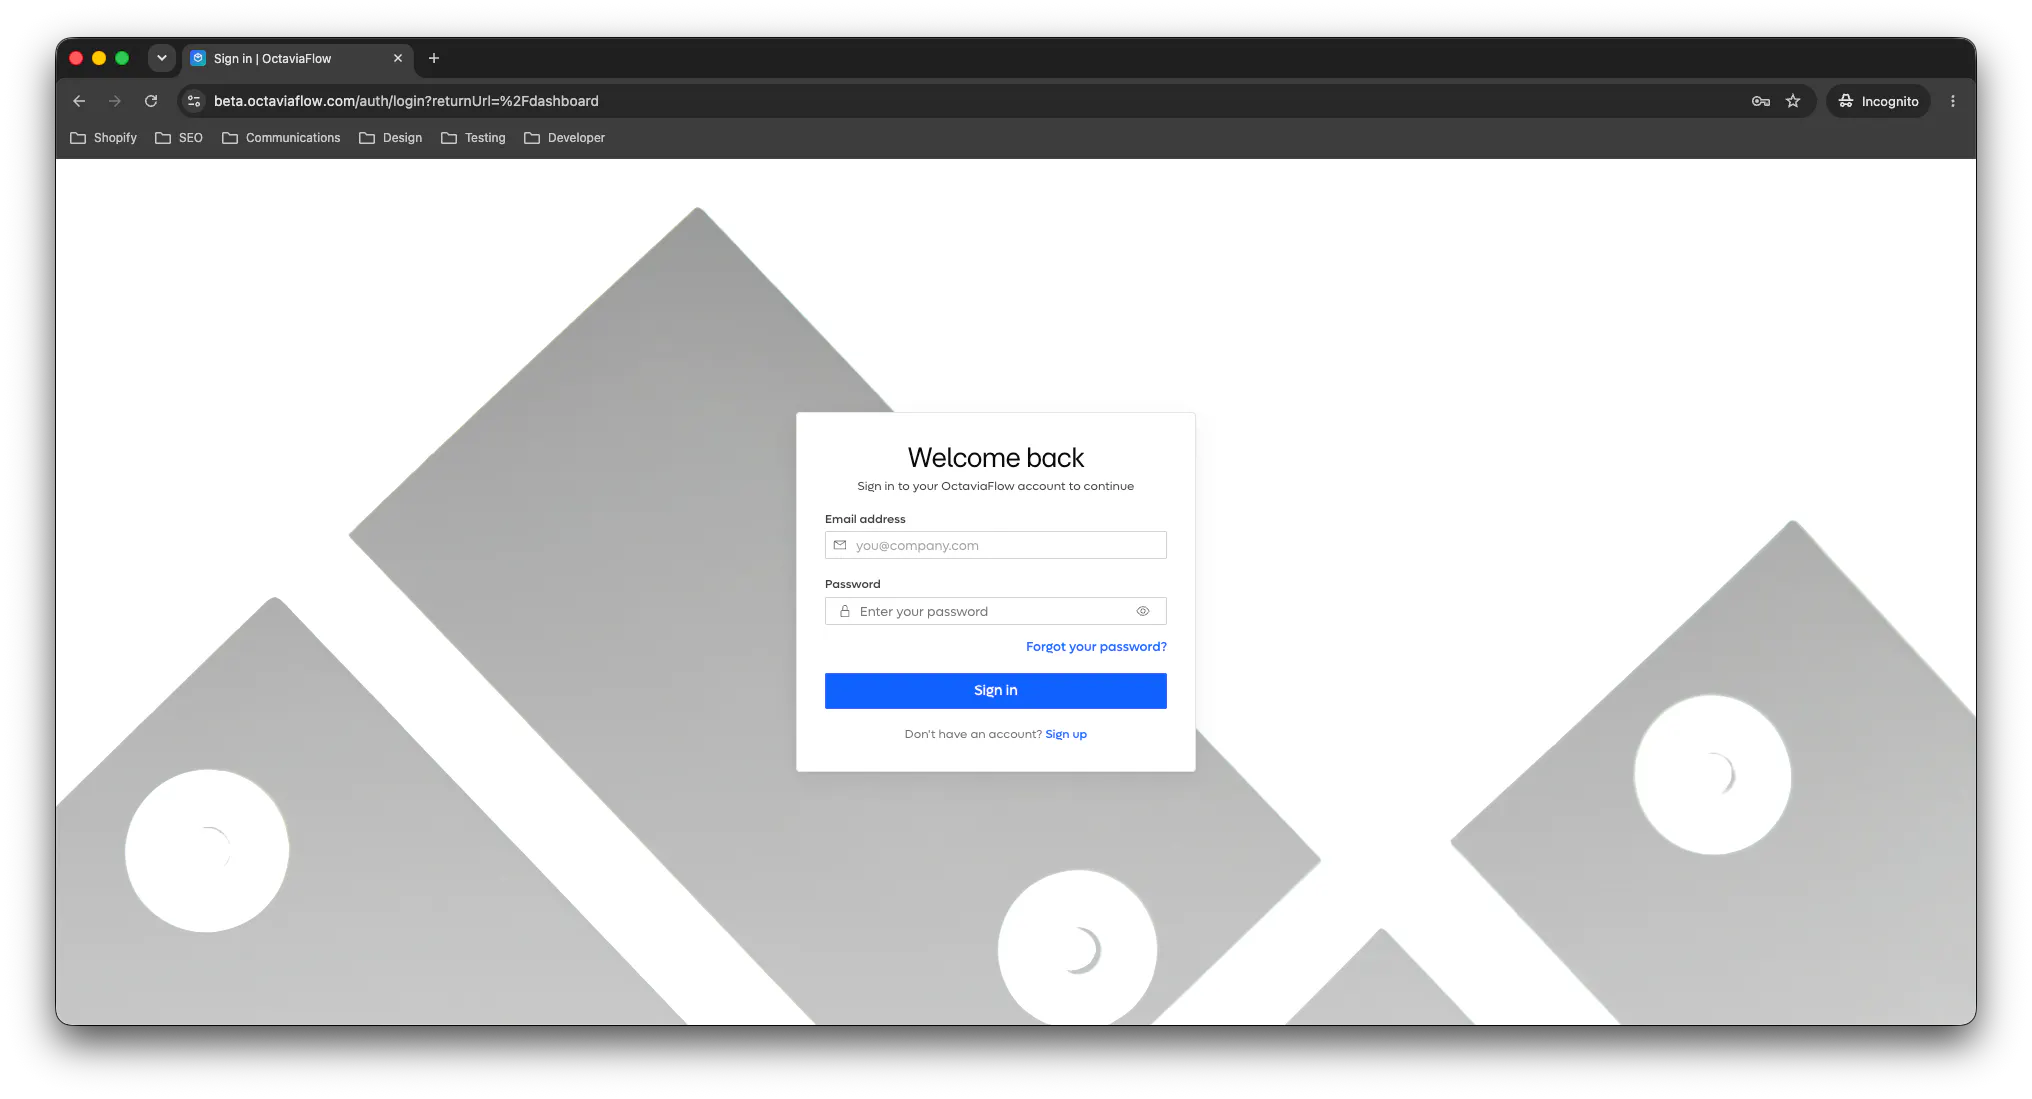This screenshot has width=2032, height=1099.
Task: Focus the Password input field
Action: tap(995, 611)
